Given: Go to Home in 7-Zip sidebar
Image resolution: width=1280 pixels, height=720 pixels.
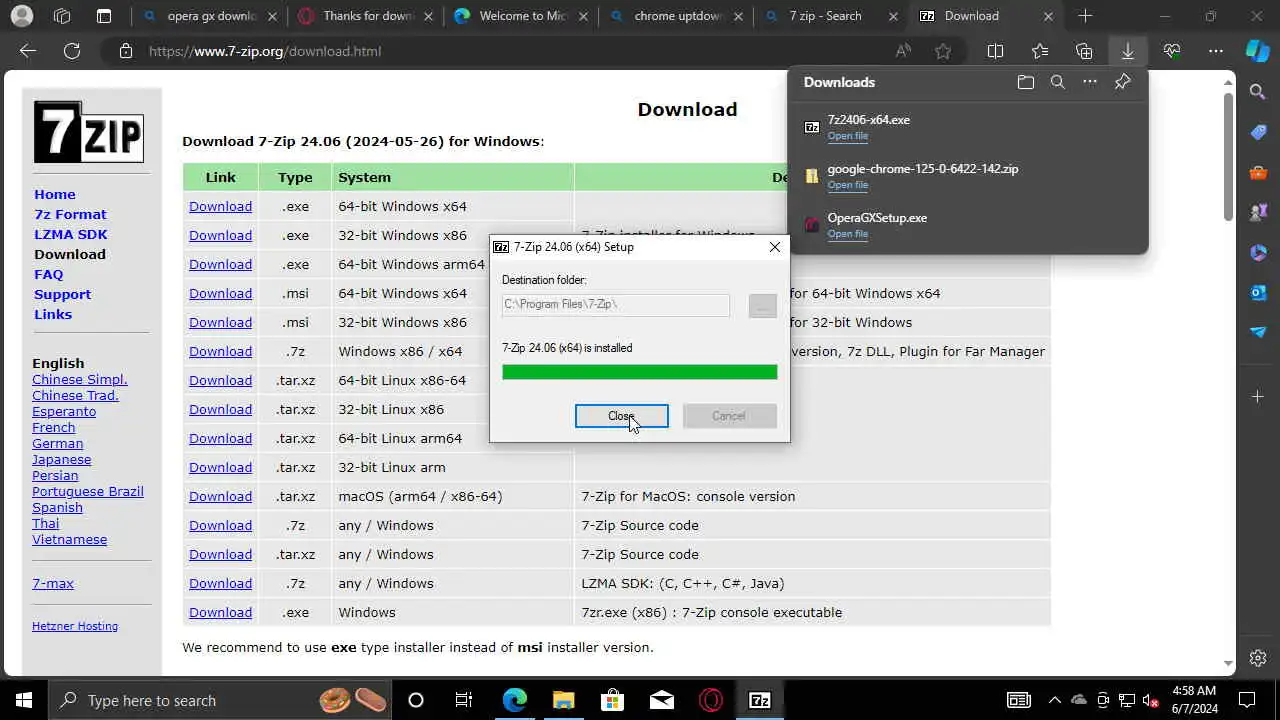Looking at the screenshot, I should pos(55,194).
